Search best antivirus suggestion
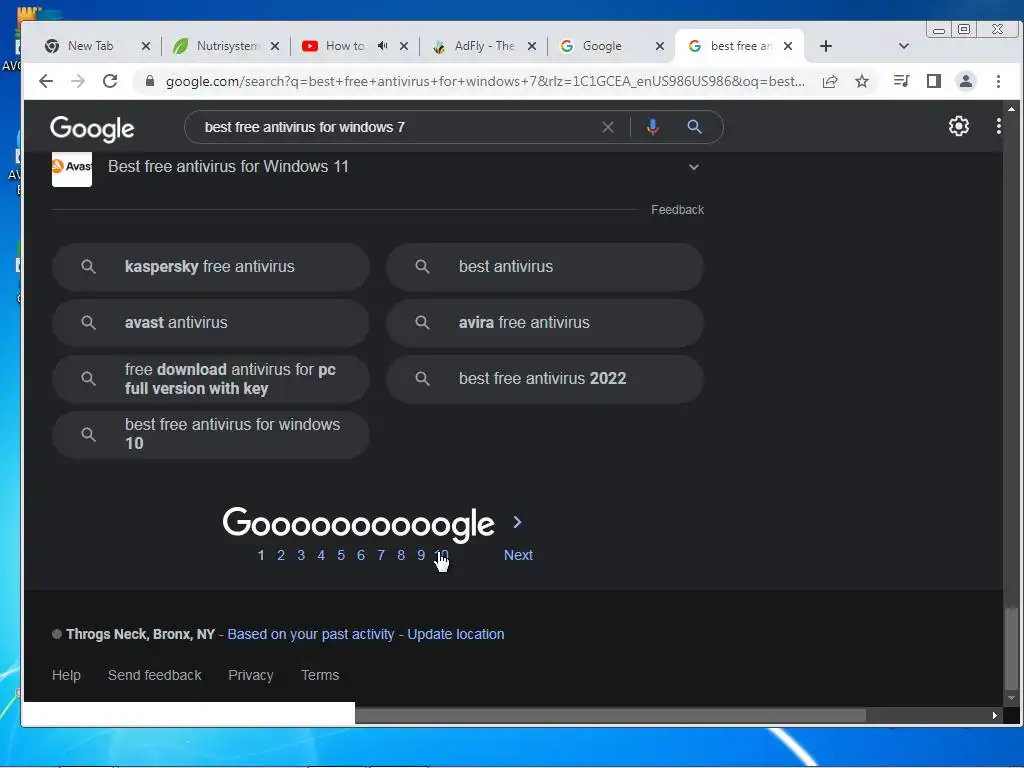Screen dimensions: 1024x768 pyautogui.click(x=545, y=266)
